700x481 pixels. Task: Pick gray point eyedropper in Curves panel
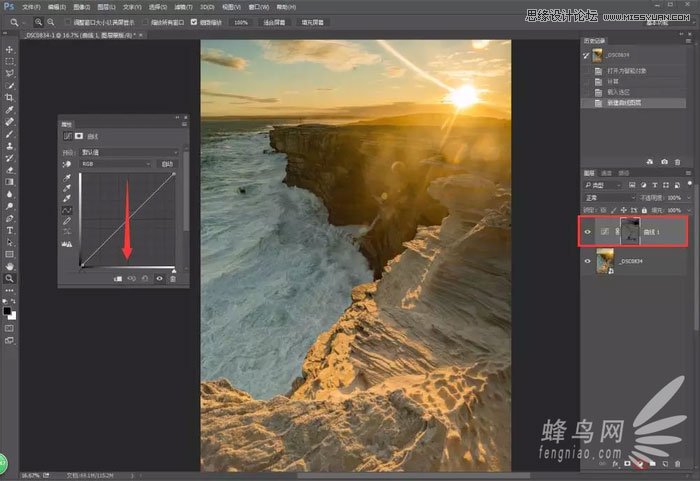tap(67, 188)
